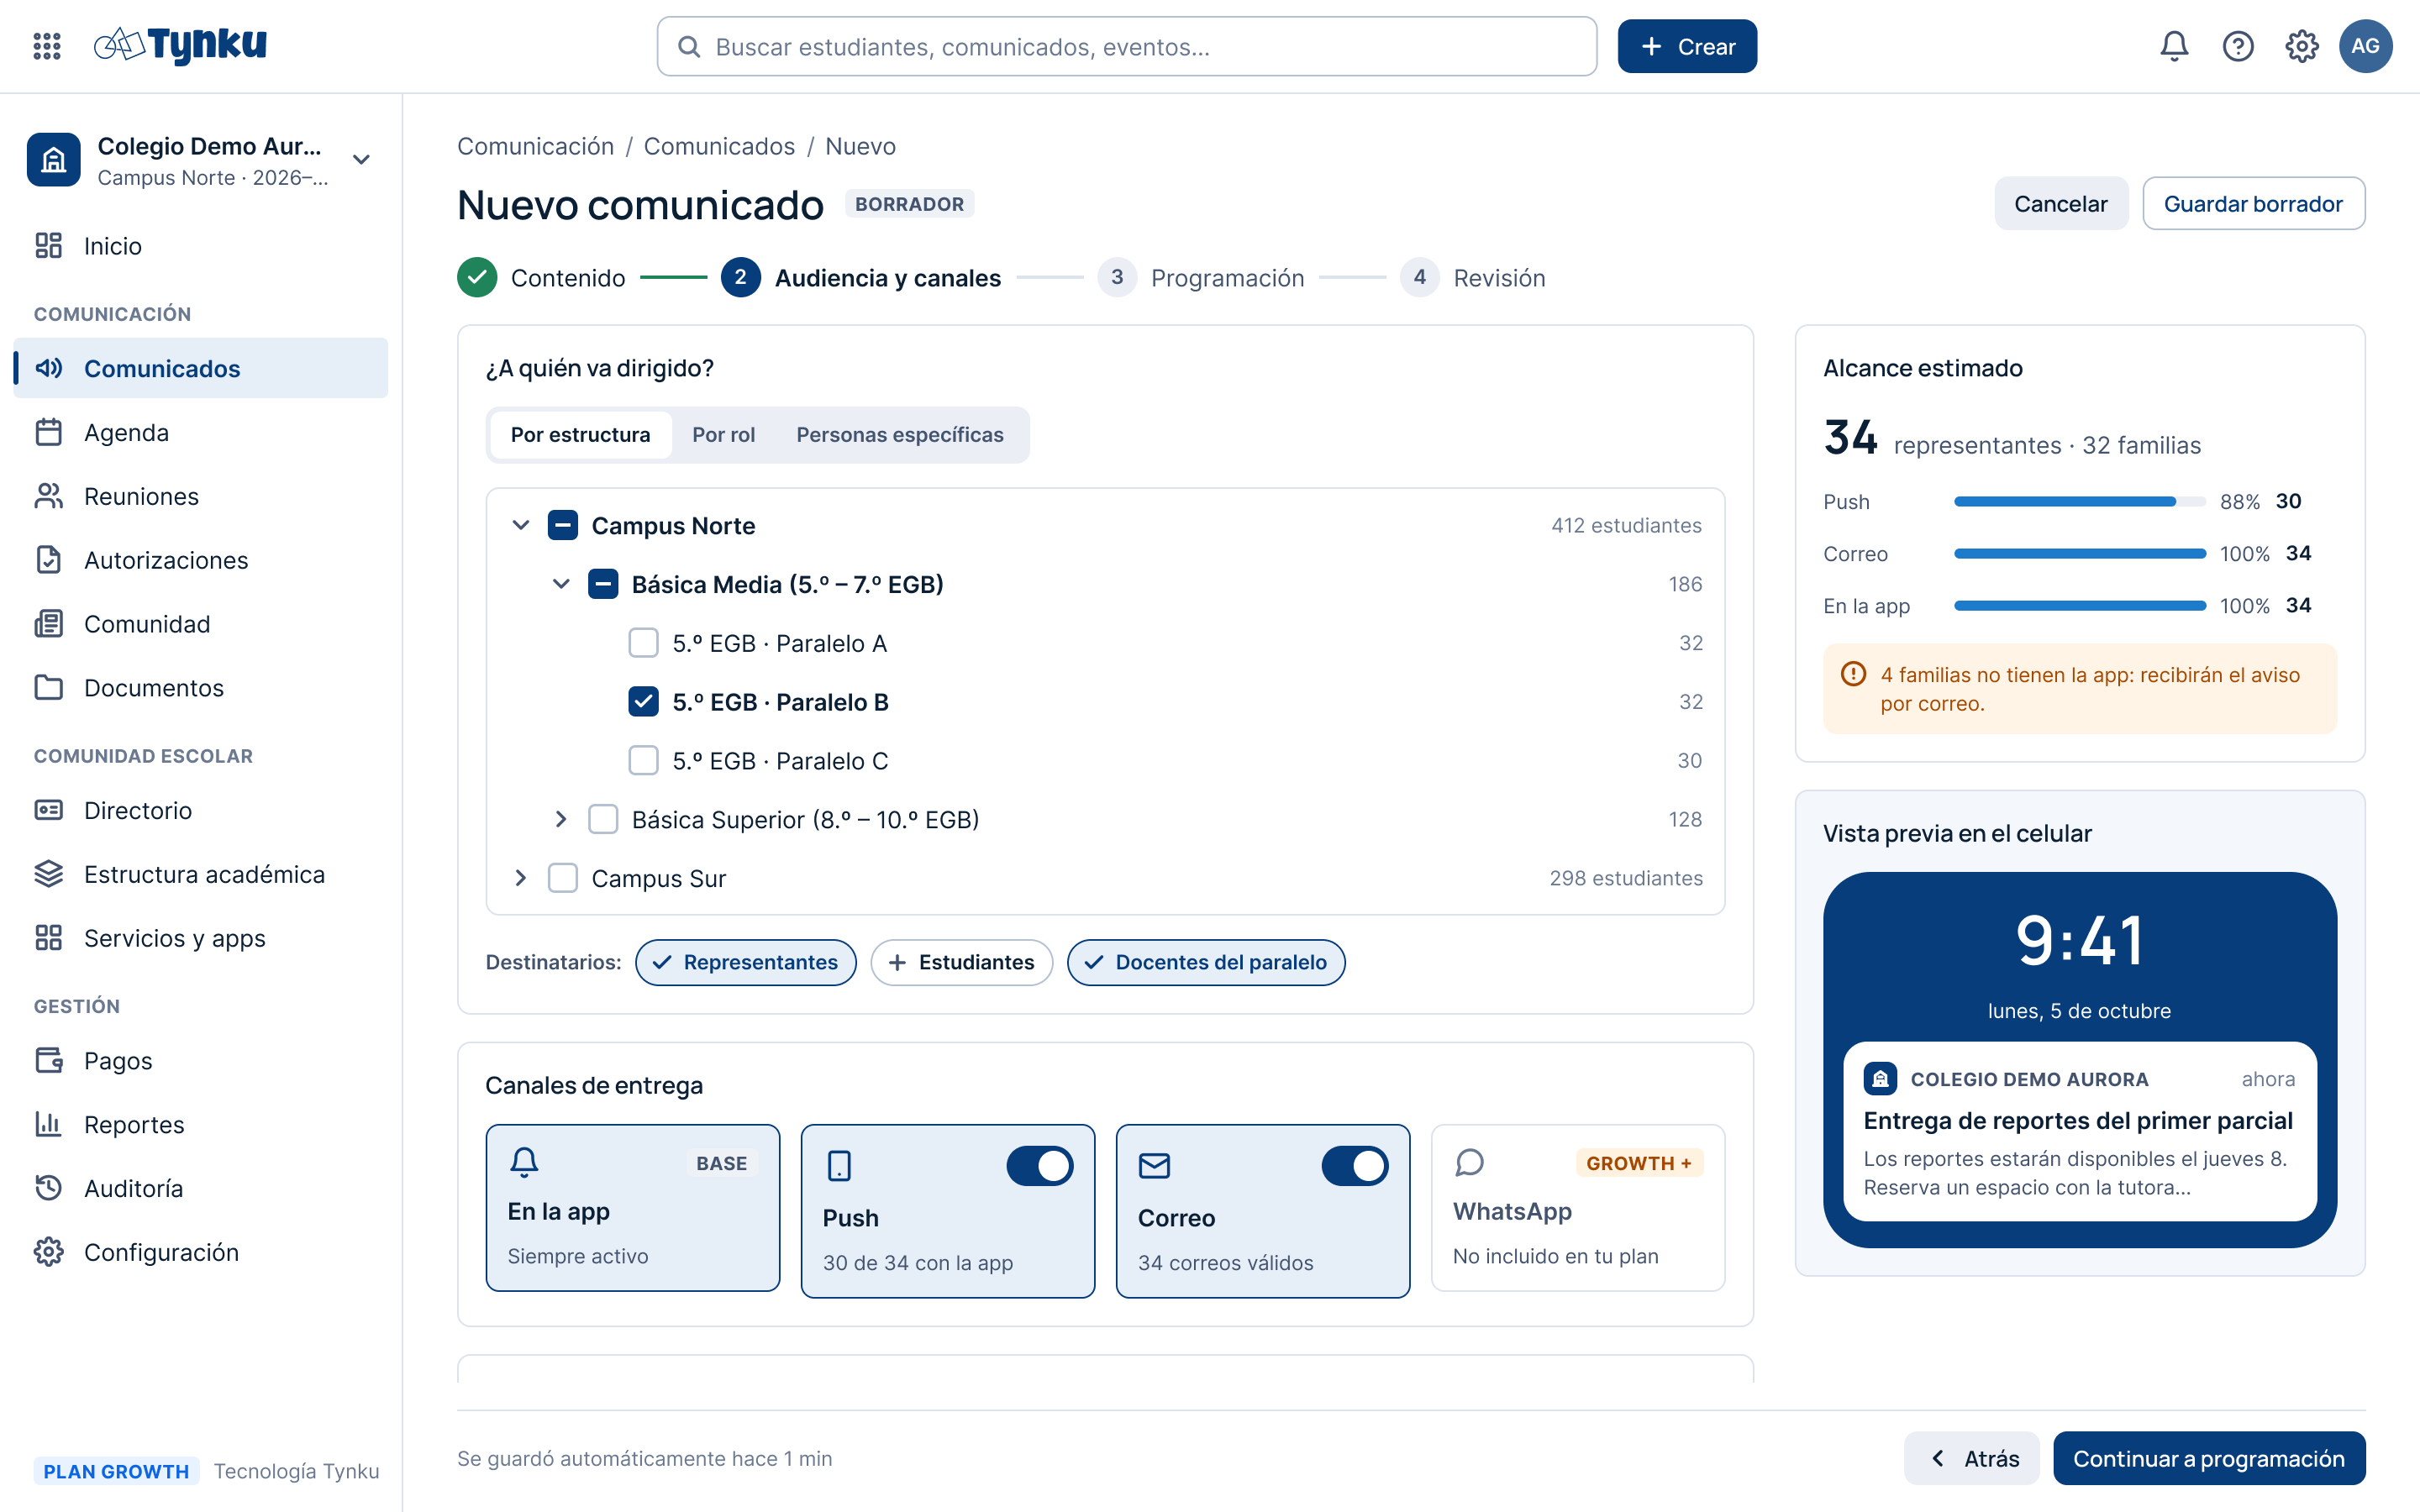Check the Campus Sur checkbox
The height and width of the screenshot is (1512, 2420).
click(563, 878)
